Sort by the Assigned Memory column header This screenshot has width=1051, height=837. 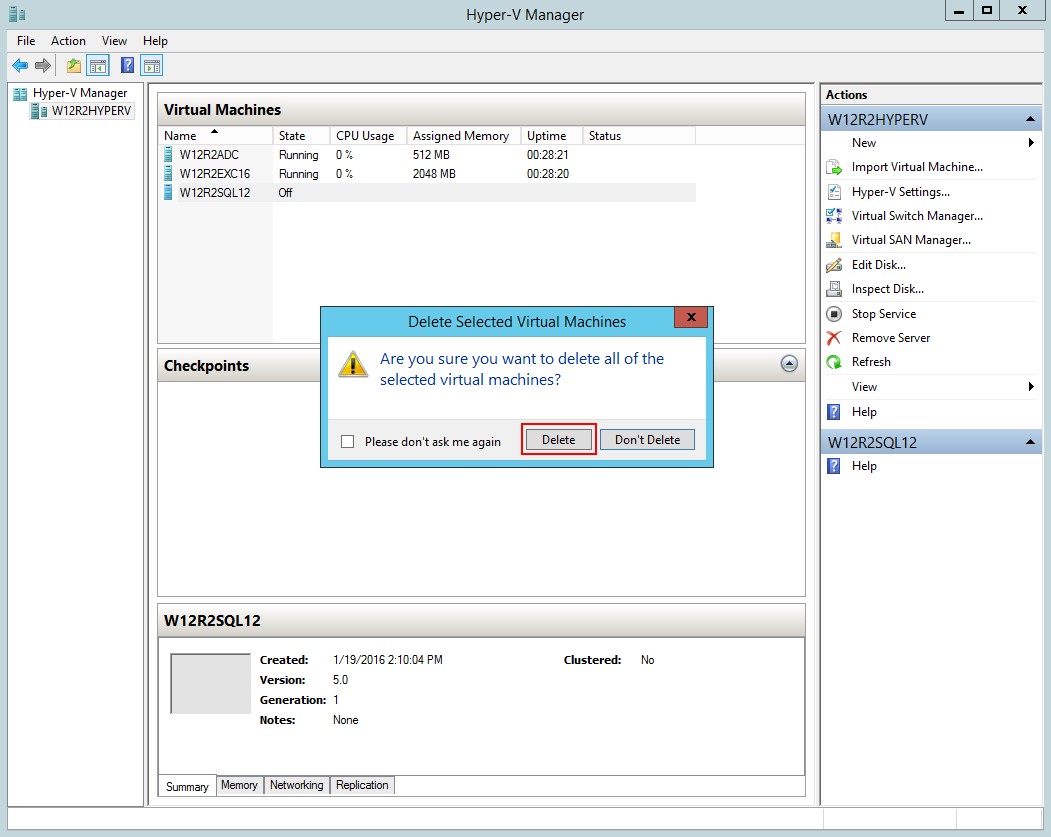pos(464,135)
